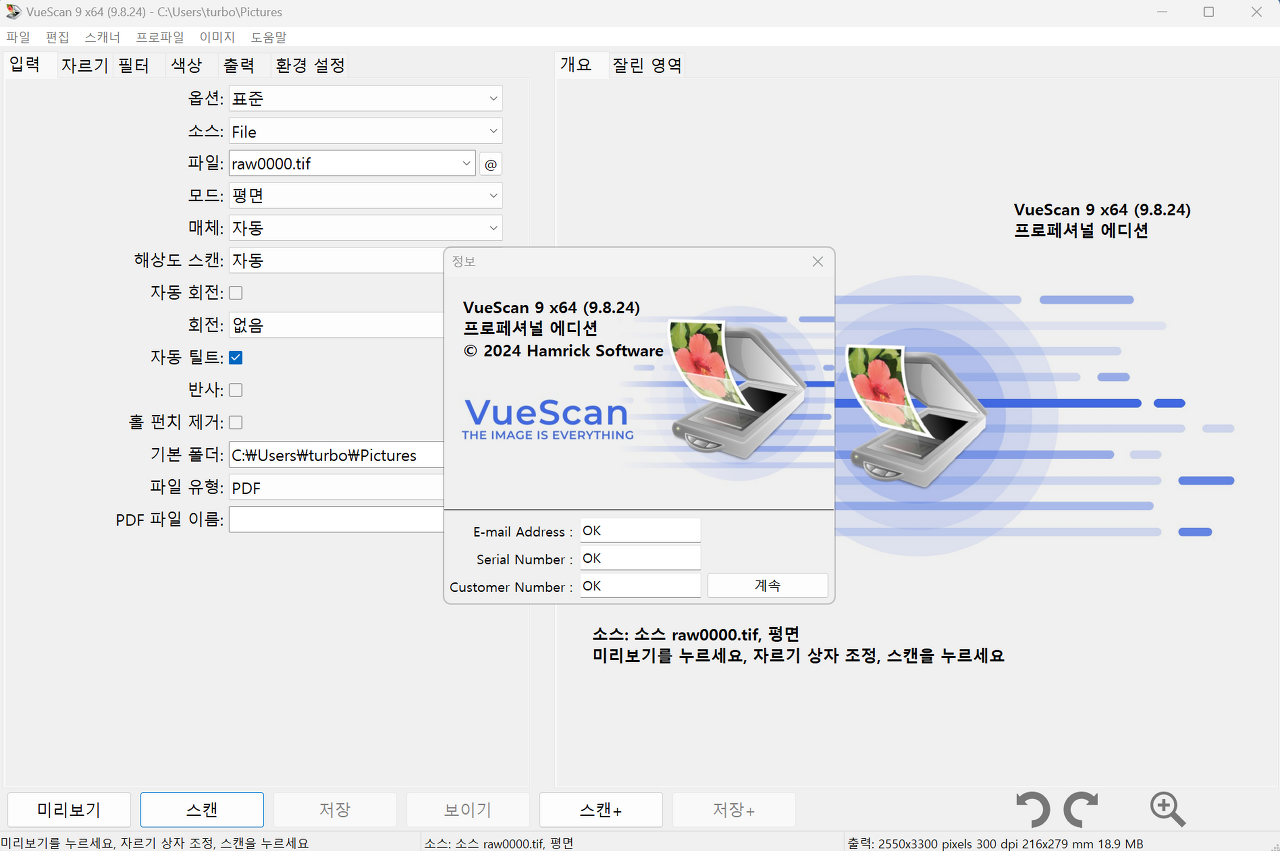The width and height of the screenshot is (1280, 851).
Task: Click the 기본 폴더 path field
Action: 336,455
